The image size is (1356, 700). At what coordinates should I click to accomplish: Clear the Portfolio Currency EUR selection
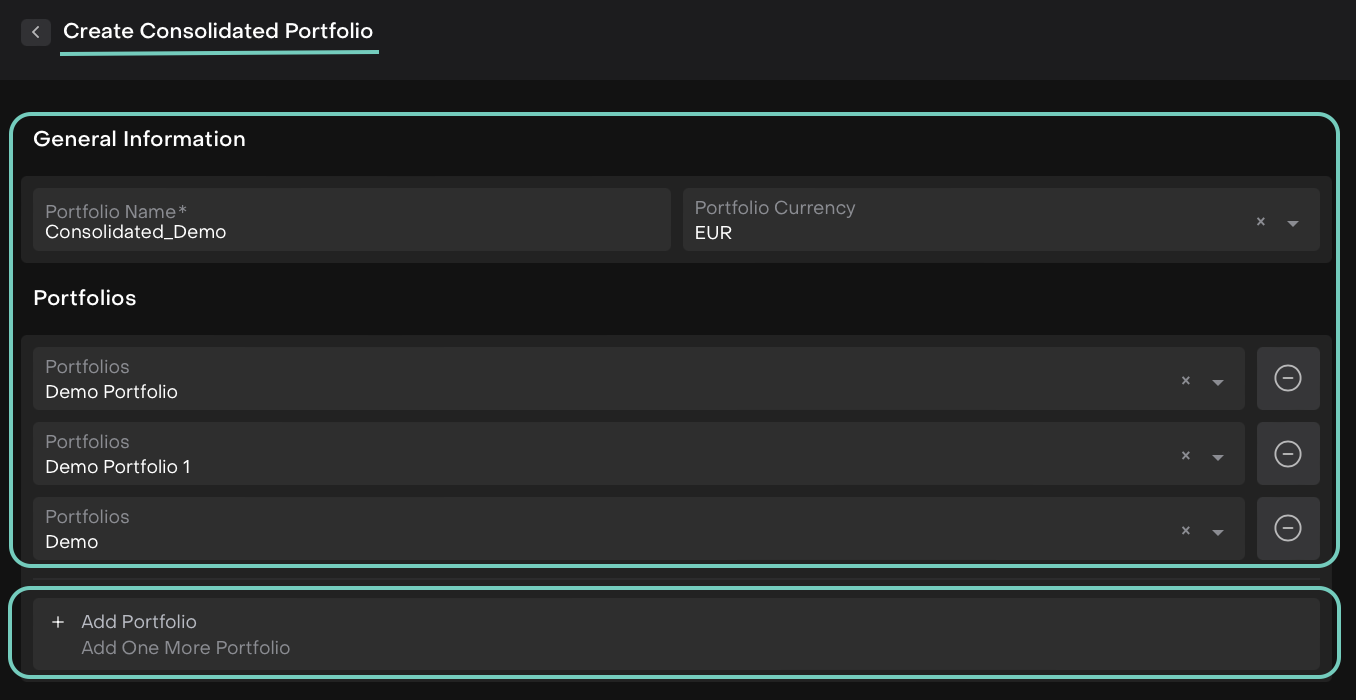coord(1261,222)
